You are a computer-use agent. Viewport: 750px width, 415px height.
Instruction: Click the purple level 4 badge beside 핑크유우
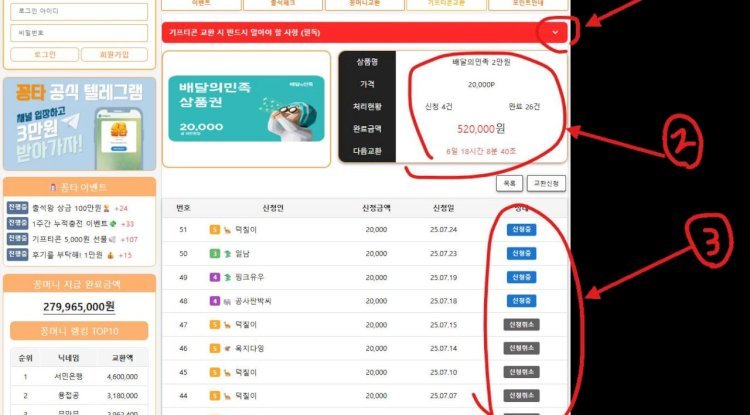(214, 277)
